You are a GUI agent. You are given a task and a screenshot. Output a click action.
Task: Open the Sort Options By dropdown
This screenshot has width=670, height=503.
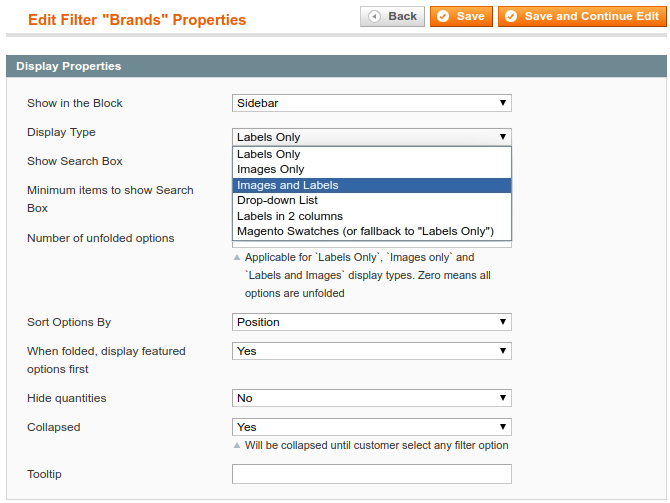(371, 322)
